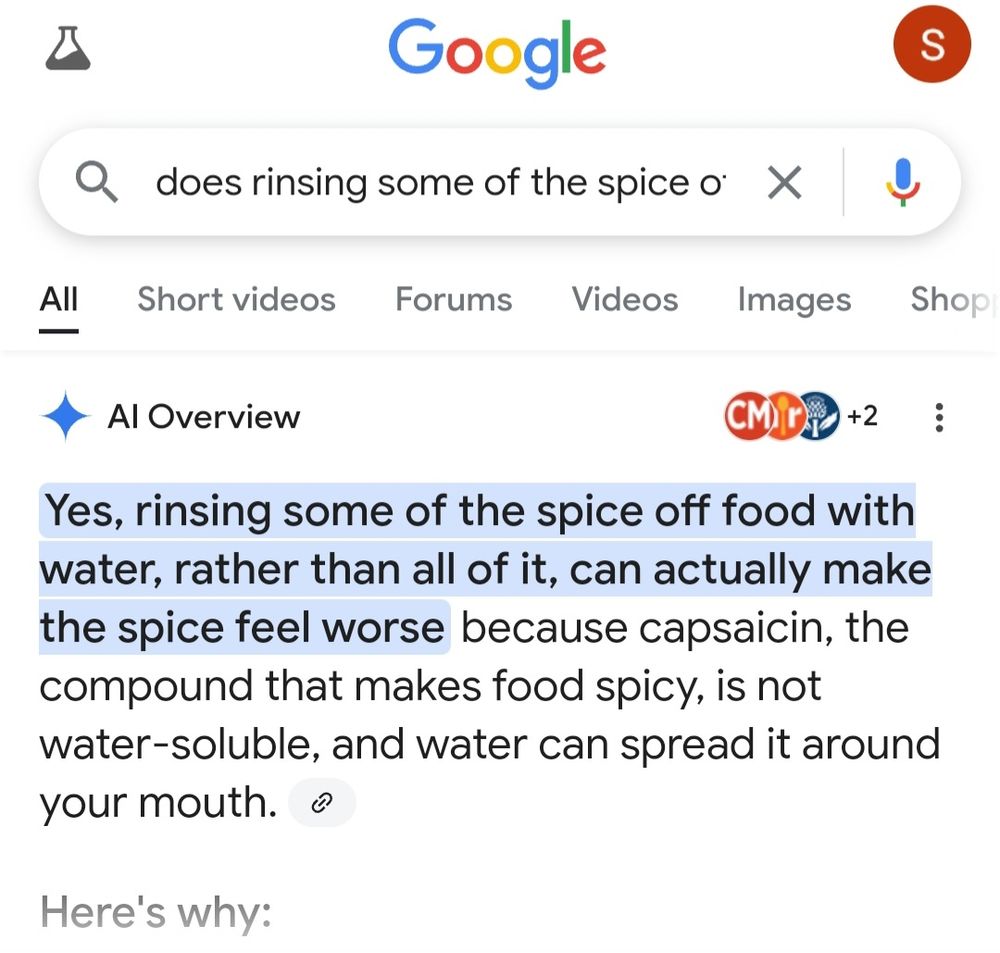Open the AI Overview source icons
Viewport: 1000px width, 953px height.
coord(780,416)
